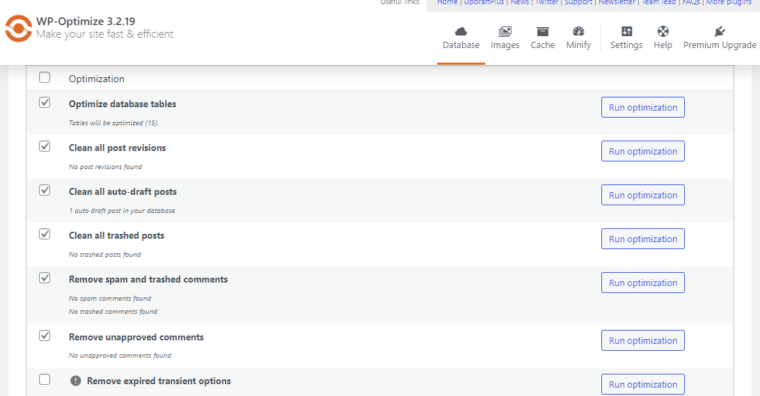Run optimization for Remove unapproved comments
This screenshot has width=760, height=396.
[643, 341]
